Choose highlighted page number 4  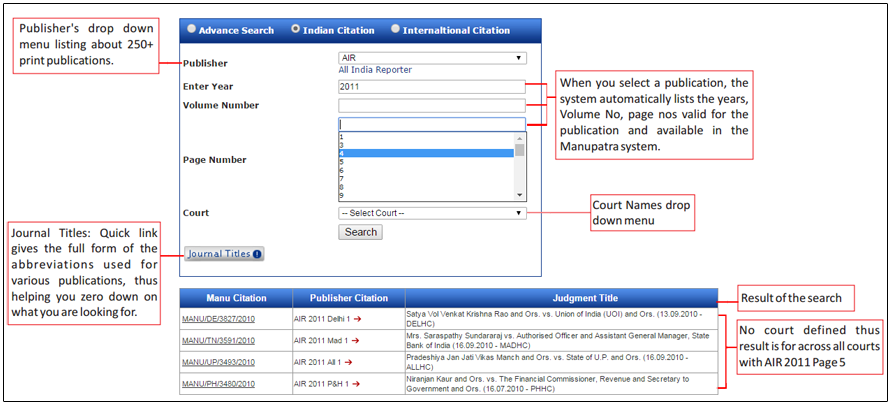click(426, 153)
